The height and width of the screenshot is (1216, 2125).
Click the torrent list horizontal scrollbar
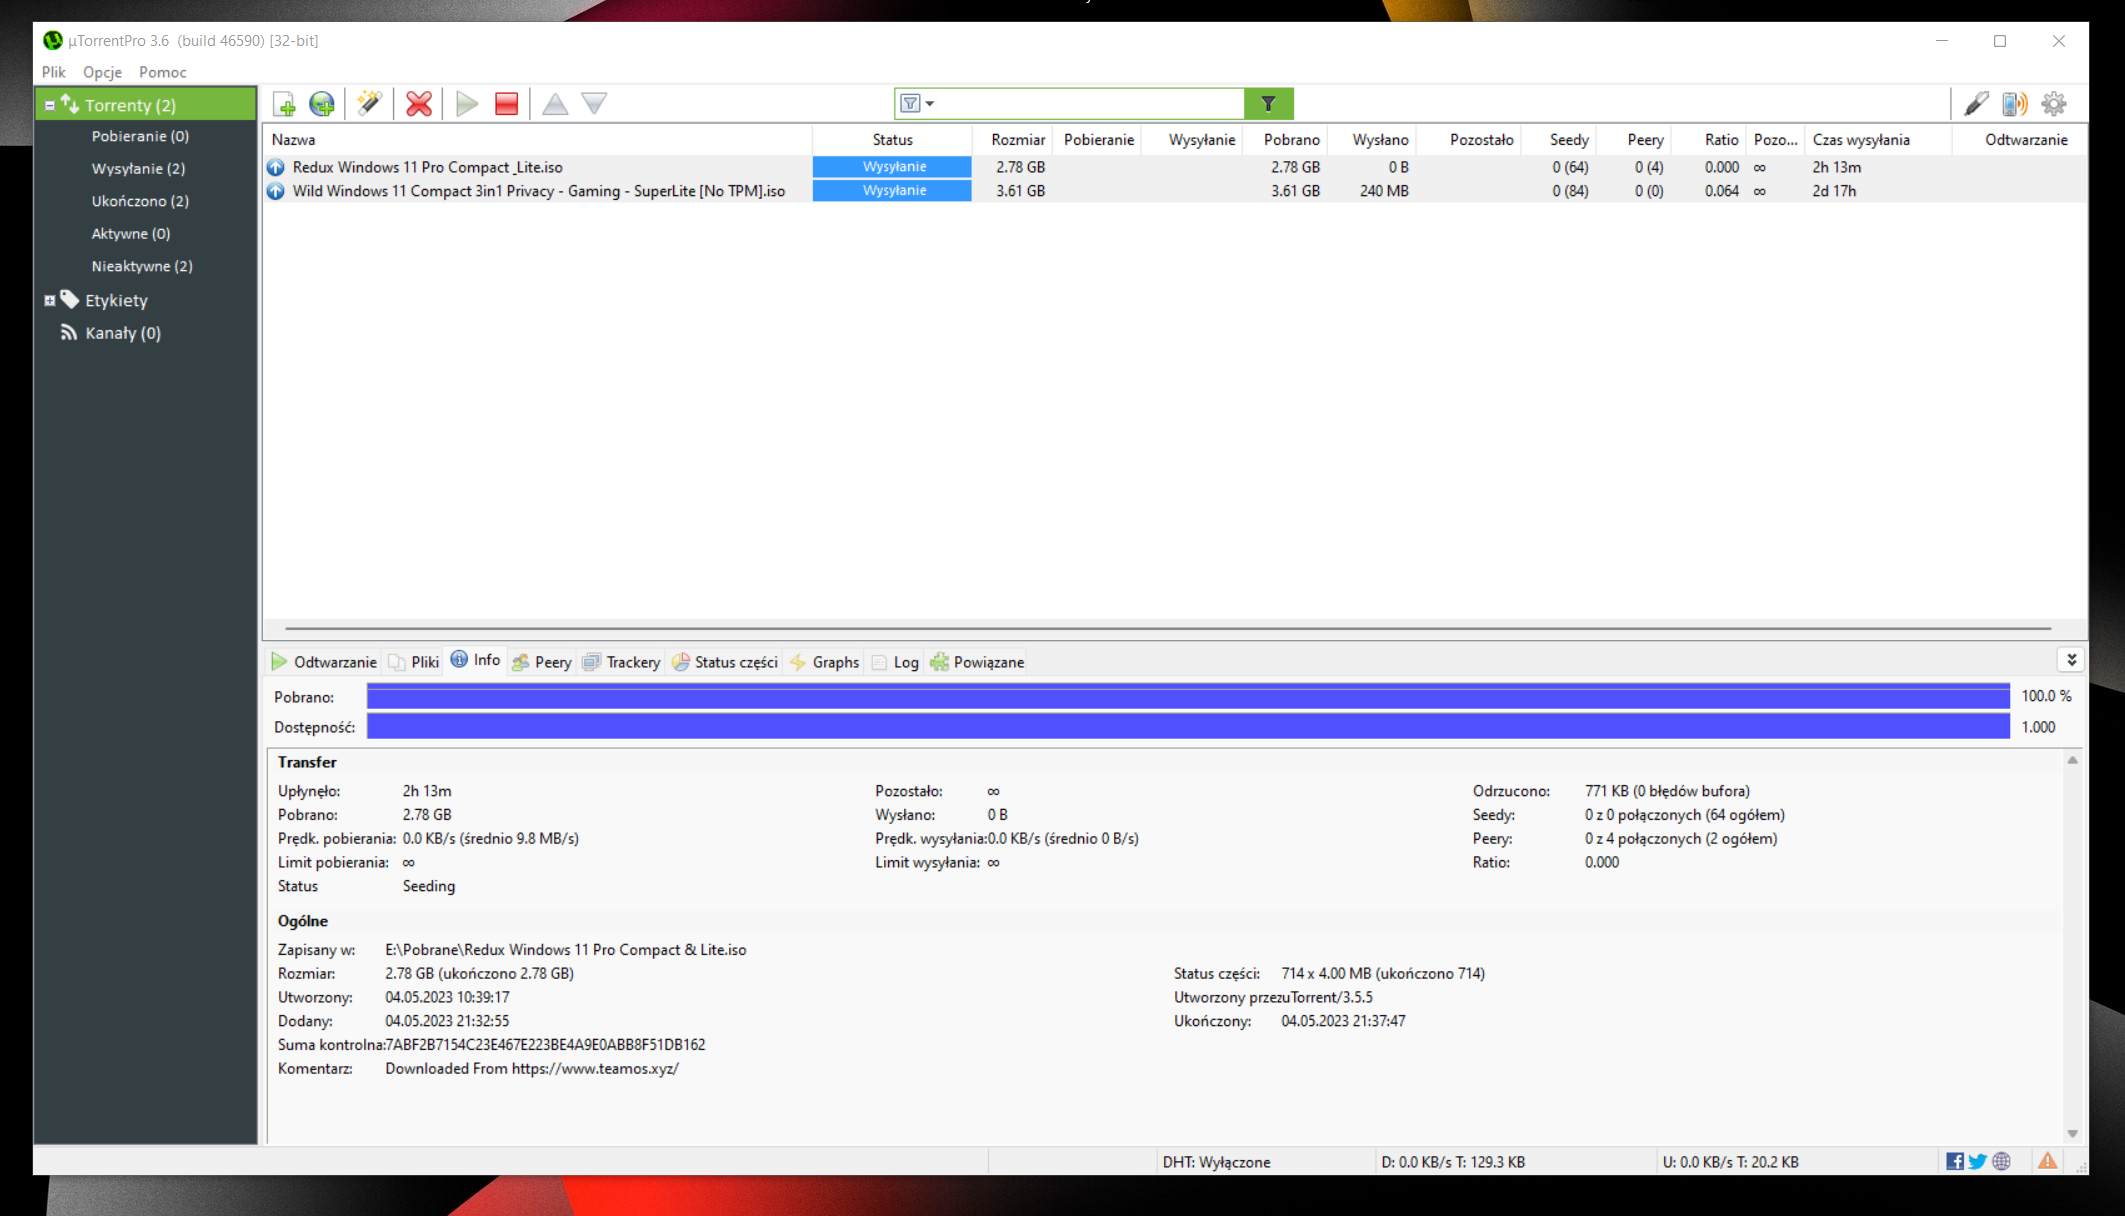(1168, 629)
